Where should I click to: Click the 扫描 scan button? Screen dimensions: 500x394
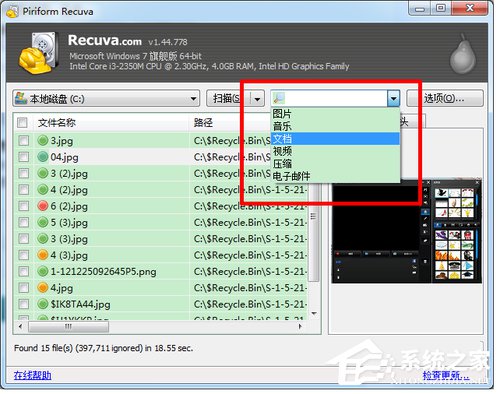tap(227, 98)
